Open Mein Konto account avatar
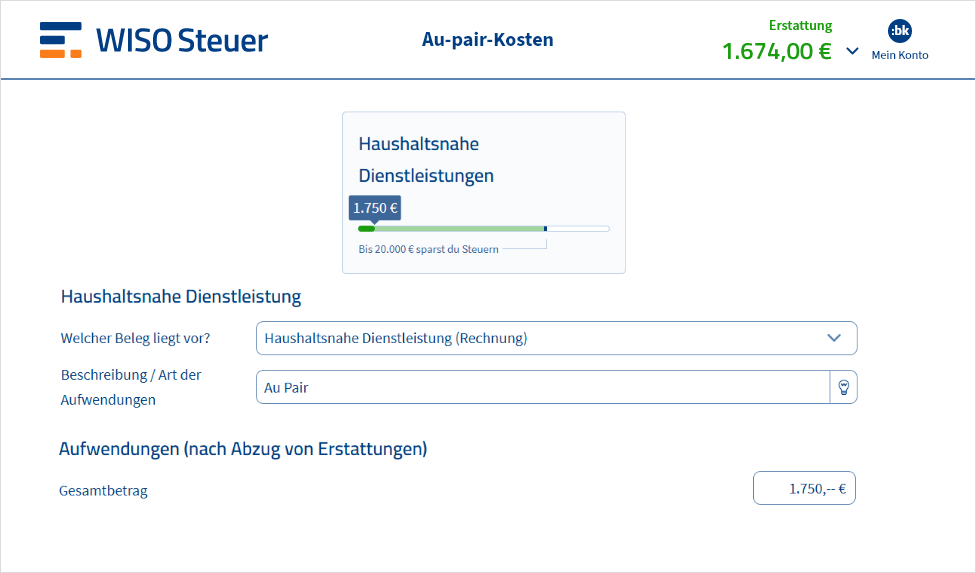 899,30
